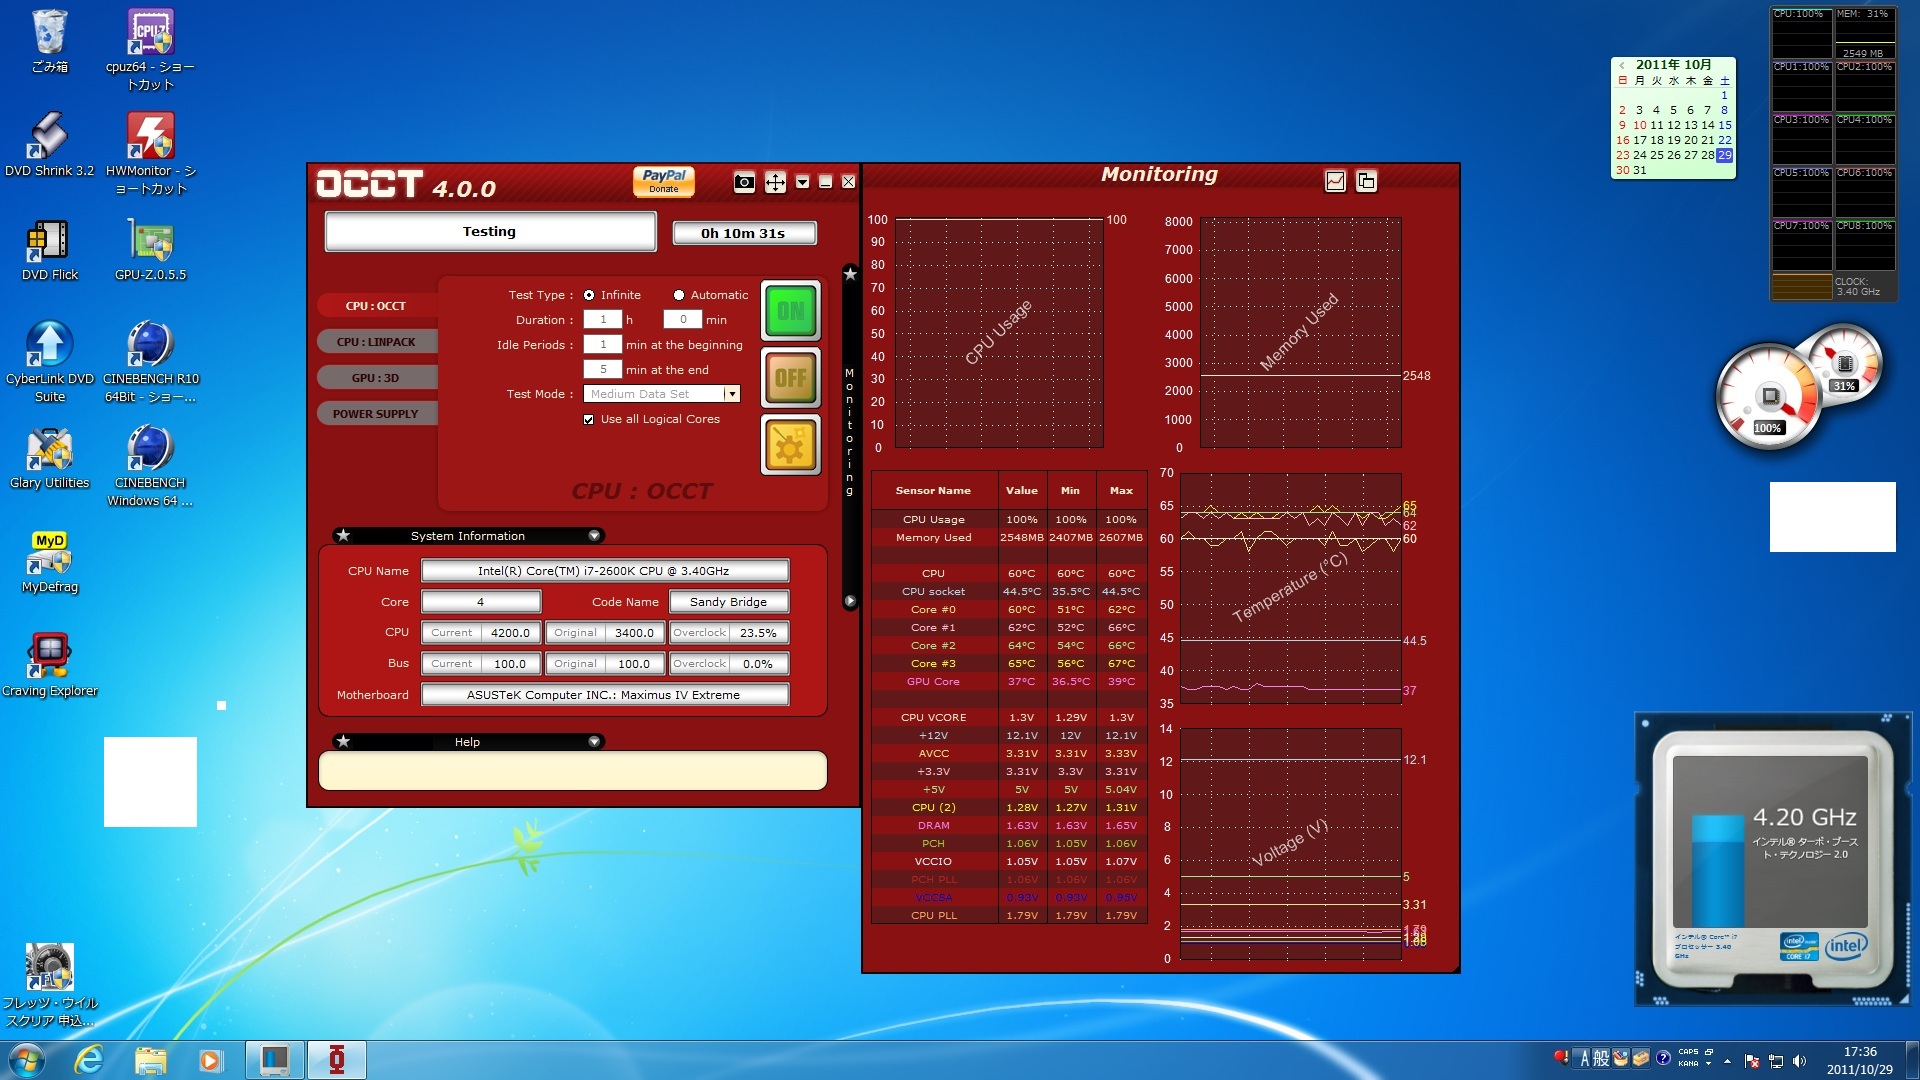Screen dimensions: 1920x1080
Task: Click the windows overlay icon in Monitoring
Action: point(1366,181)
